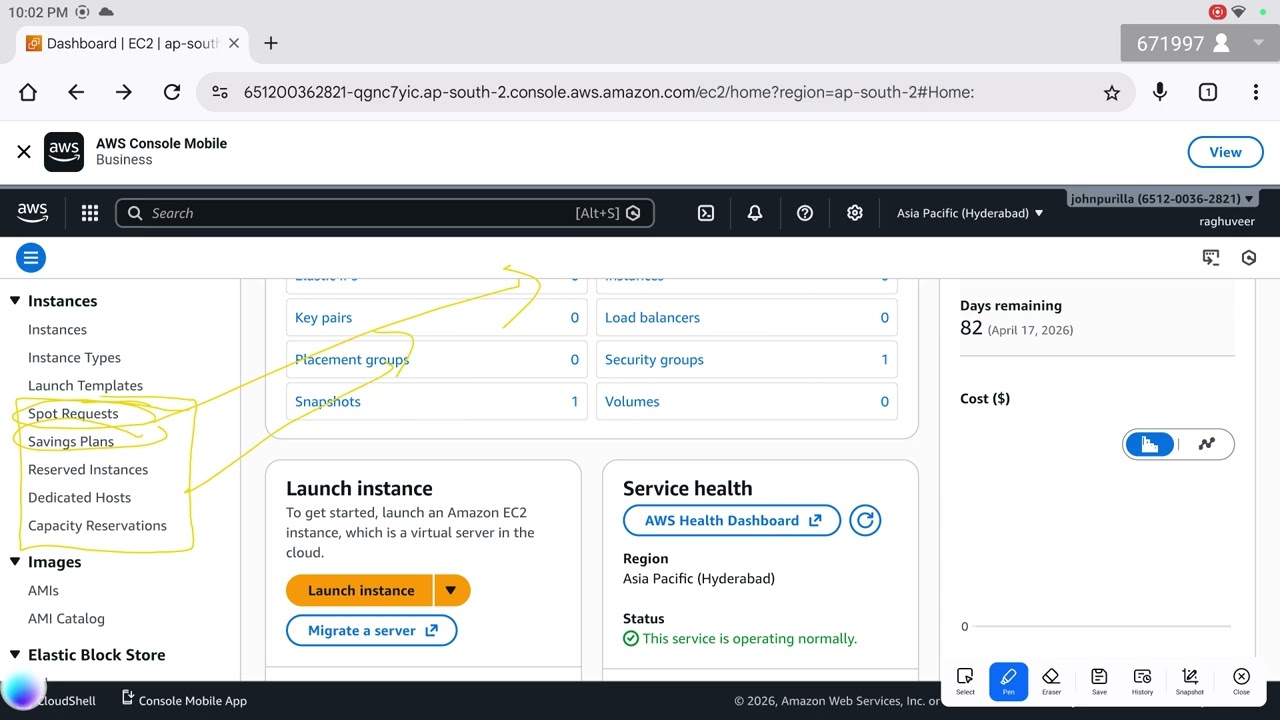Close the annotation toolbar
The height and width of the screenshot is (720, 1280).
pos(1241,681)
